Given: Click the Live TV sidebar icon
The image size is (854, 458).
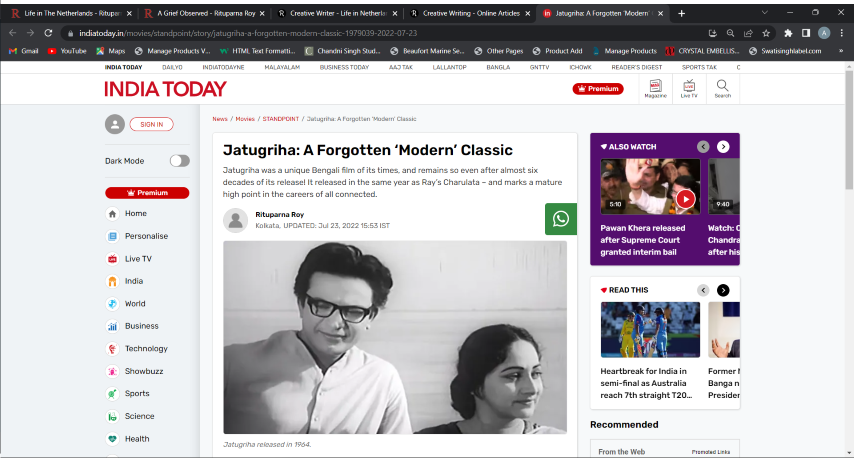Looking at the screenshot, I should click(x=112, y=259).
